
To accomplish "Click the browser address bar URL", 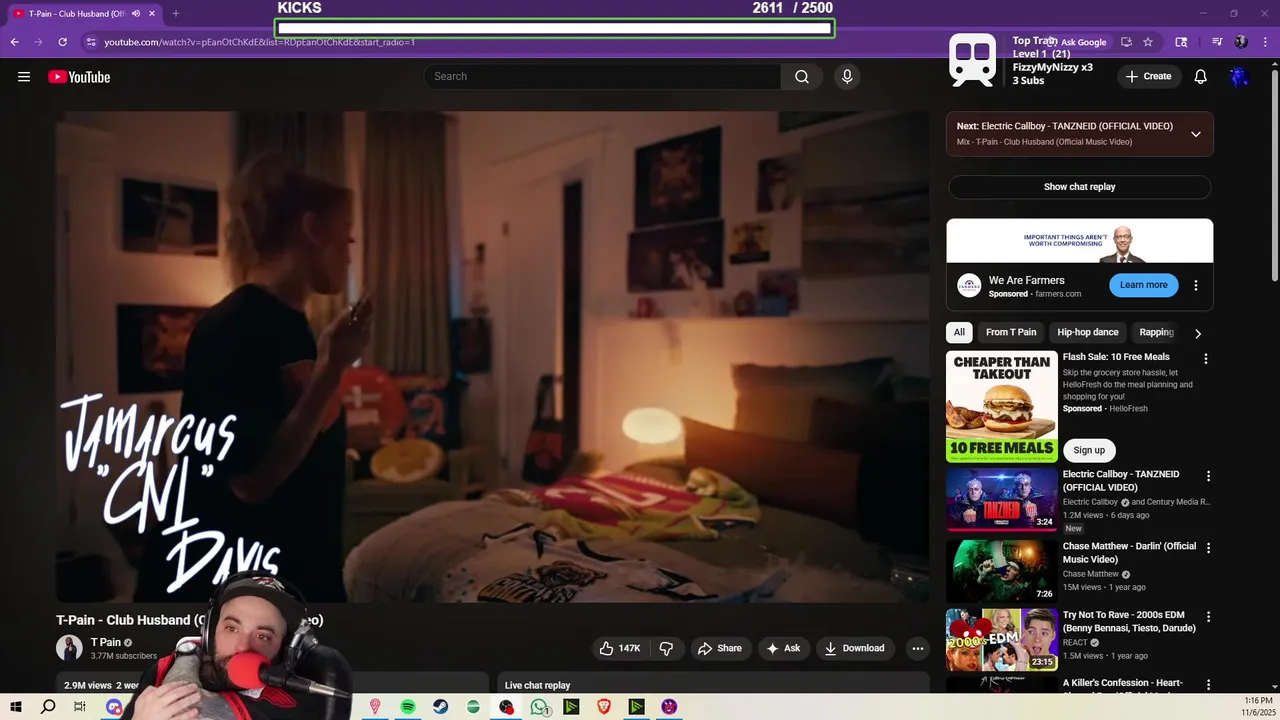I will [260, 42].
